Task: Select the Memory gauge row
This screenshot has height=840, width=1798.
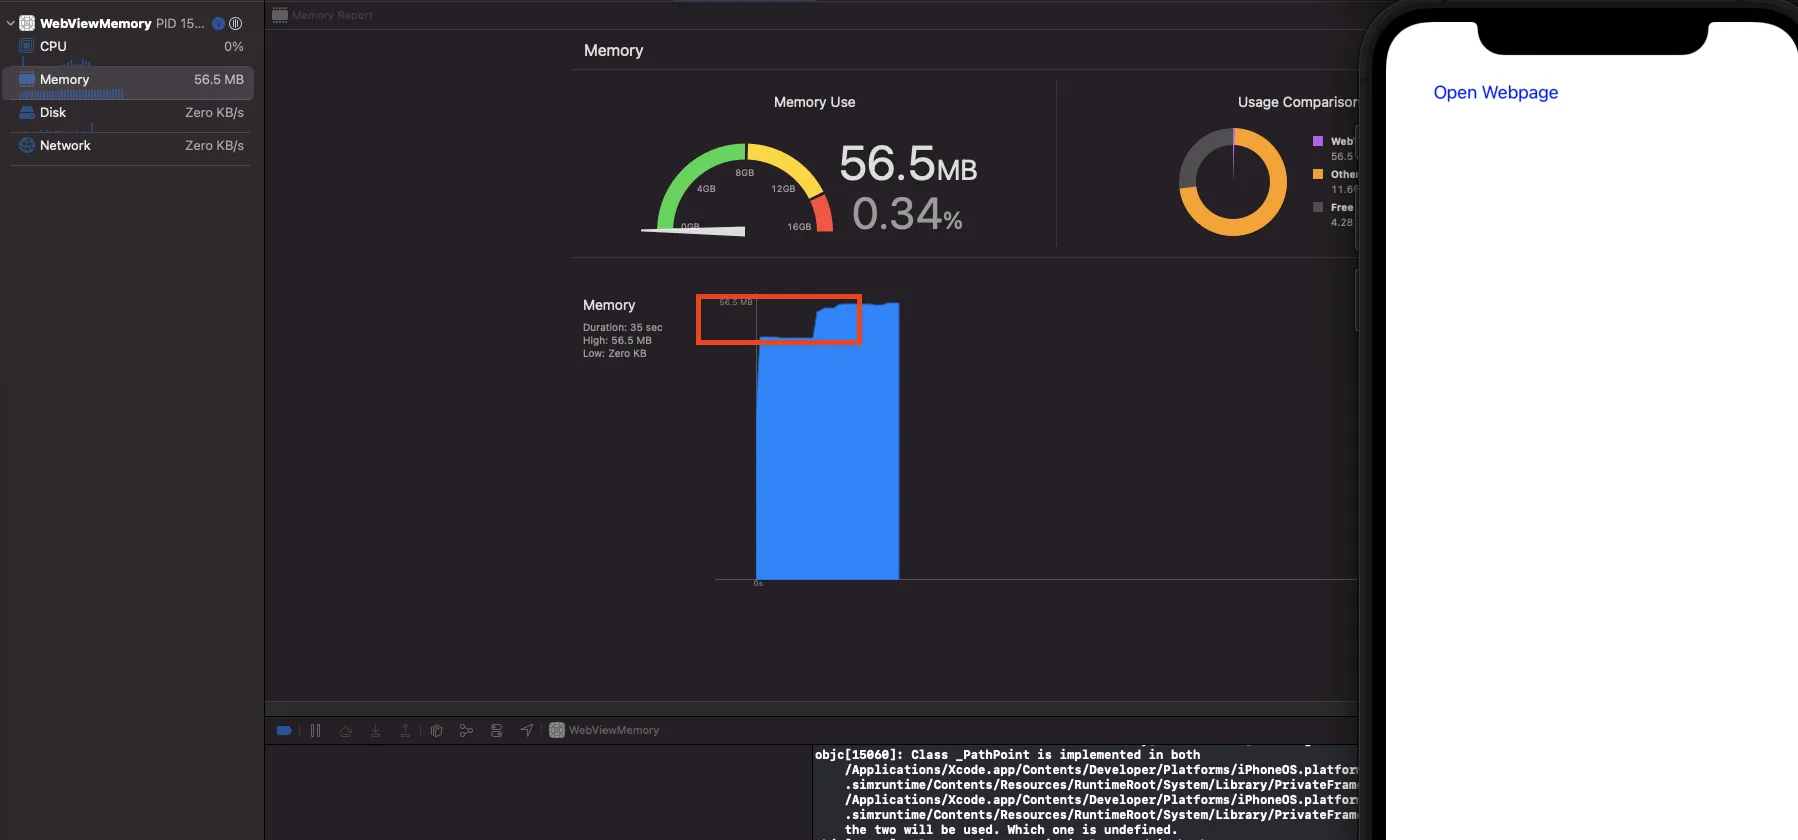Action: pos(128,82)
